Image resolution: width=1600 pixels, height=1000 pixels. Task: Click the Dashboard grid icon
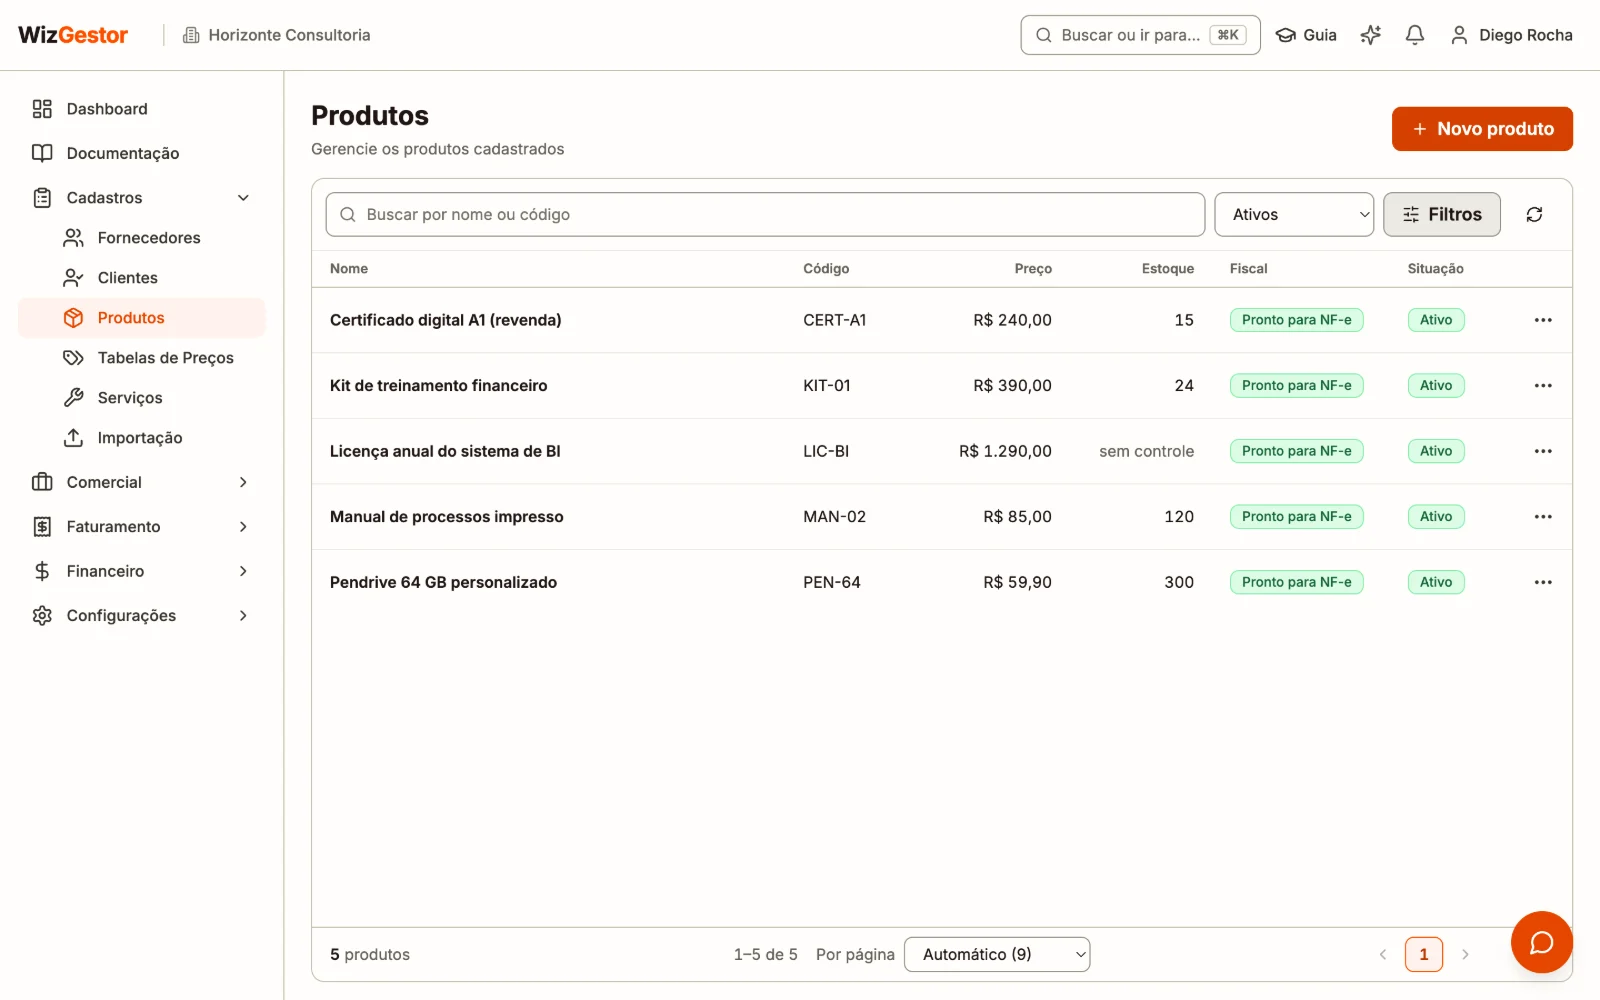42,109
